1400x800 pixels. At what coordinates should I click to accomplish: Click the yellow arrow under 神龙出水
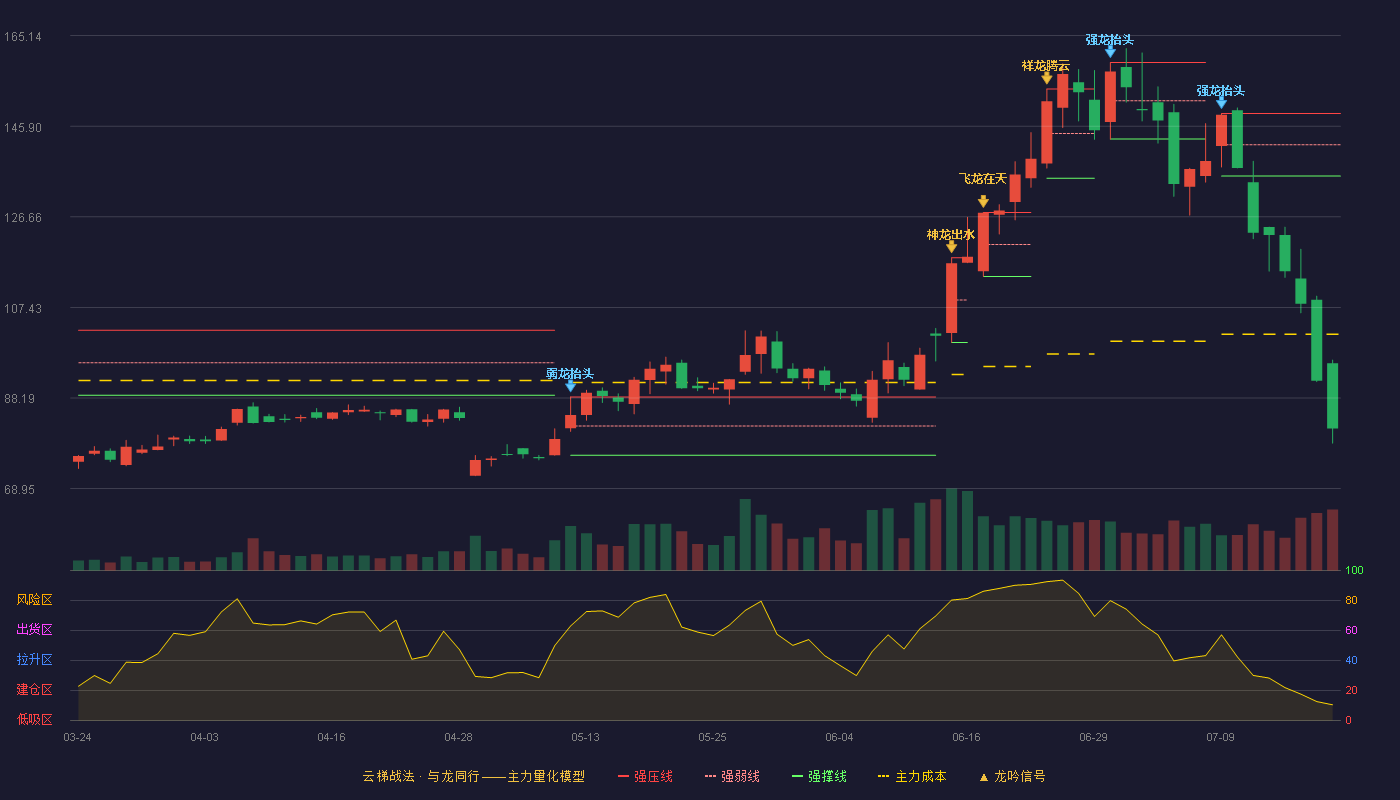coord(951,247)
